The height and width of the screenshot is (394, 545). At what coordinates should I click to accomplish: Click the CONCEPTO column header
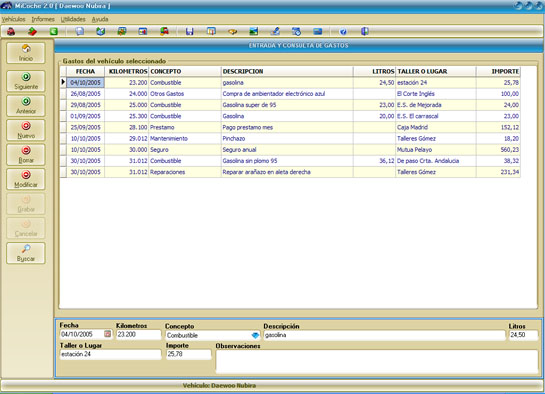(x=185, y=71)
